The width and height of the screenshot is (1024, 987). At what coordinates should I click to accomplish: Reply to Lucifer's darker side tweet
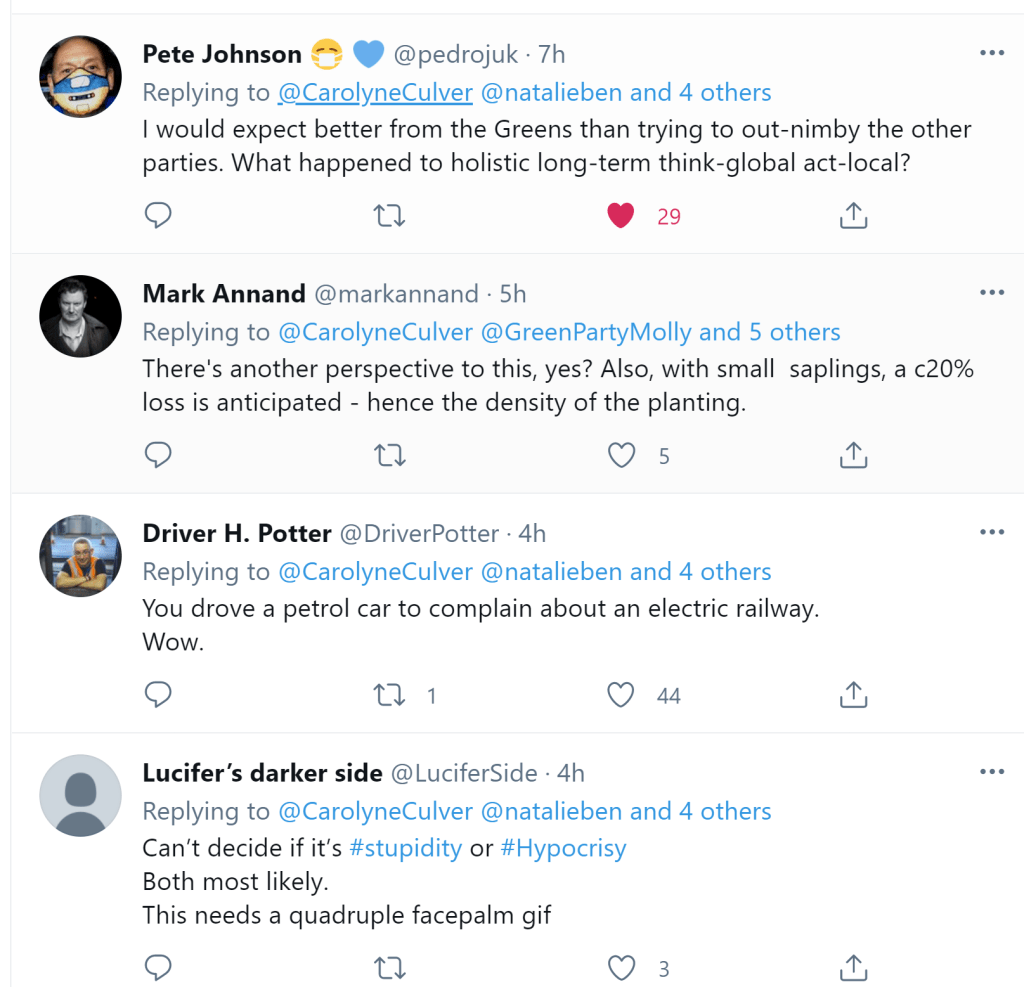tap(158, 968)
